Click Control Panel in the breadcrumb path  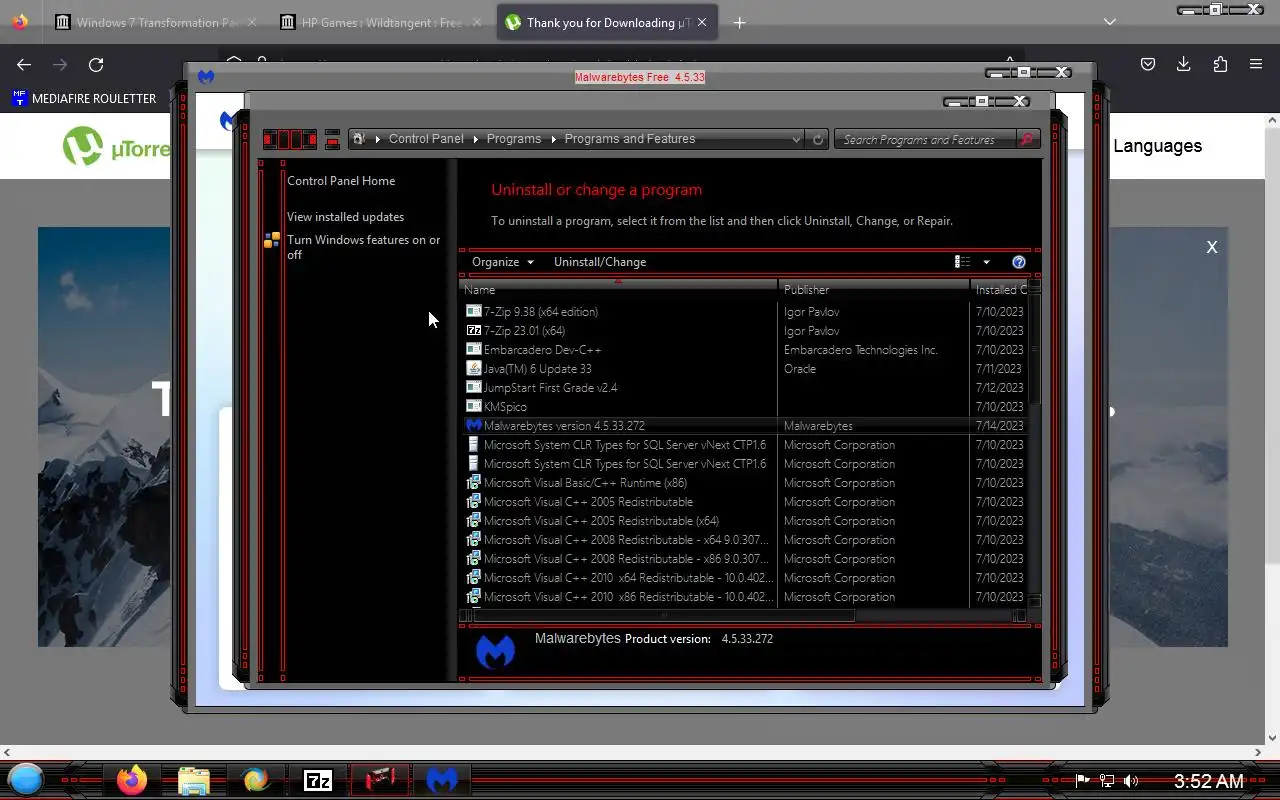tap(426, 139)
